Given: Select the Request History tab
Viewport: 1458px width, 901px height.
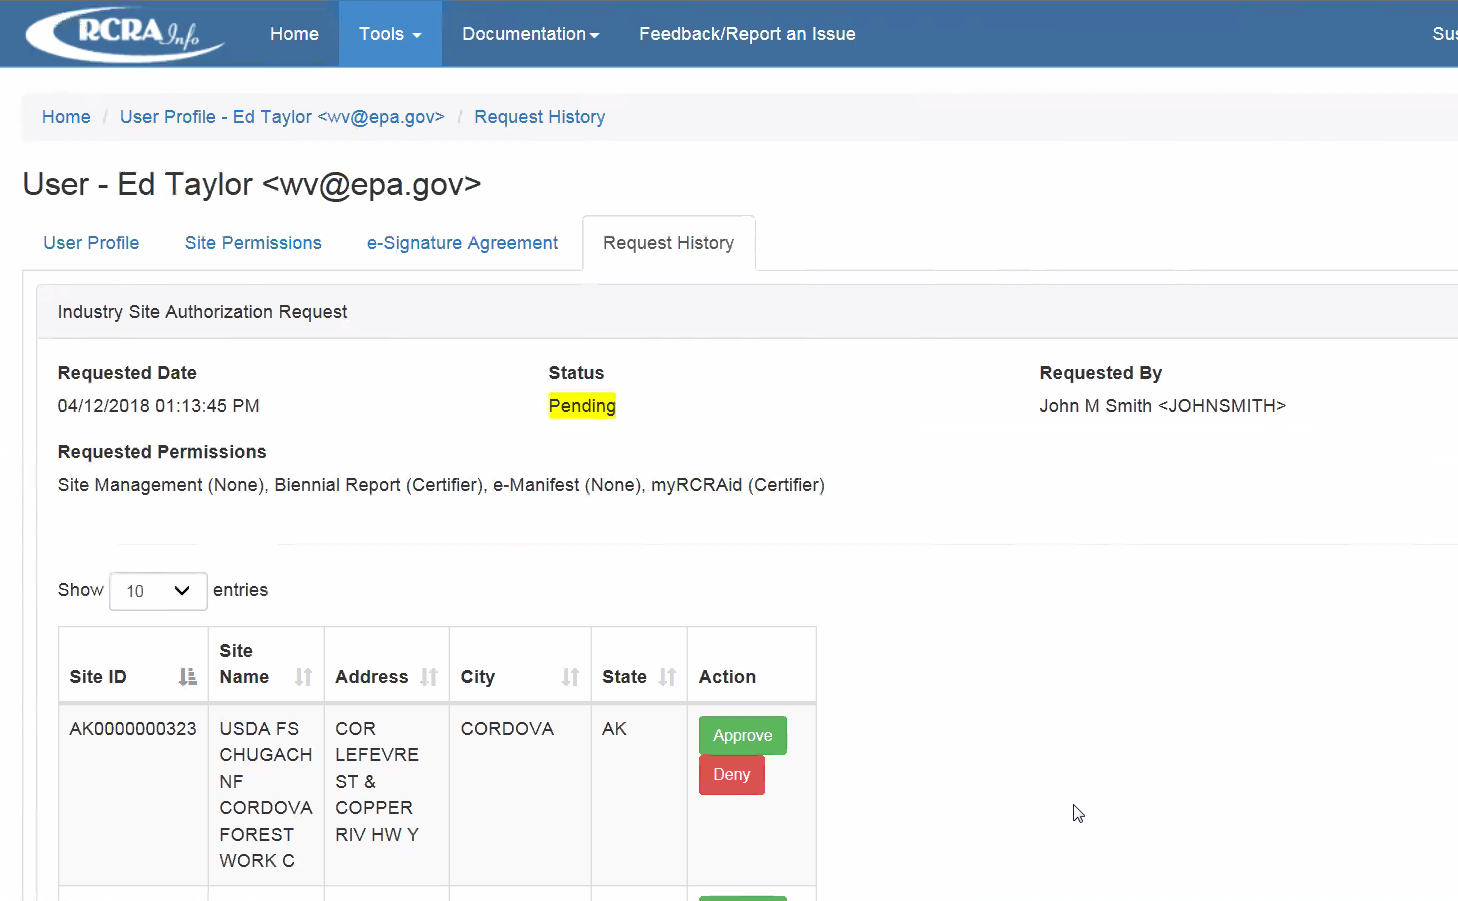Looking at the screenshot, I should tap(668, 243).
